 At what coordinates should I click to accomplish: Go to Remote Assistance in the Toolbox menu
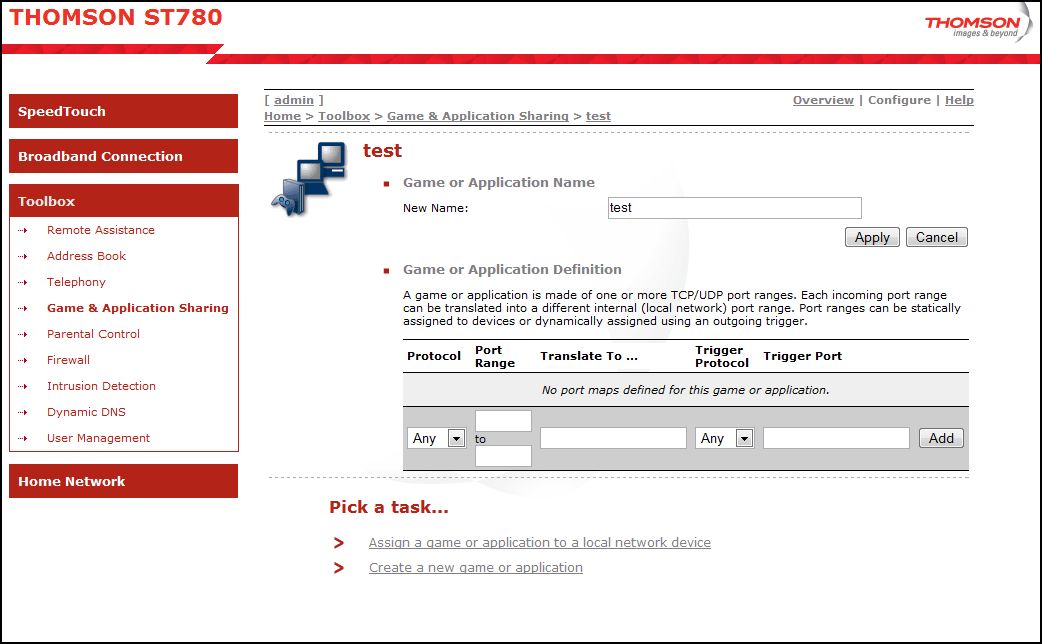tap(101, 230)
